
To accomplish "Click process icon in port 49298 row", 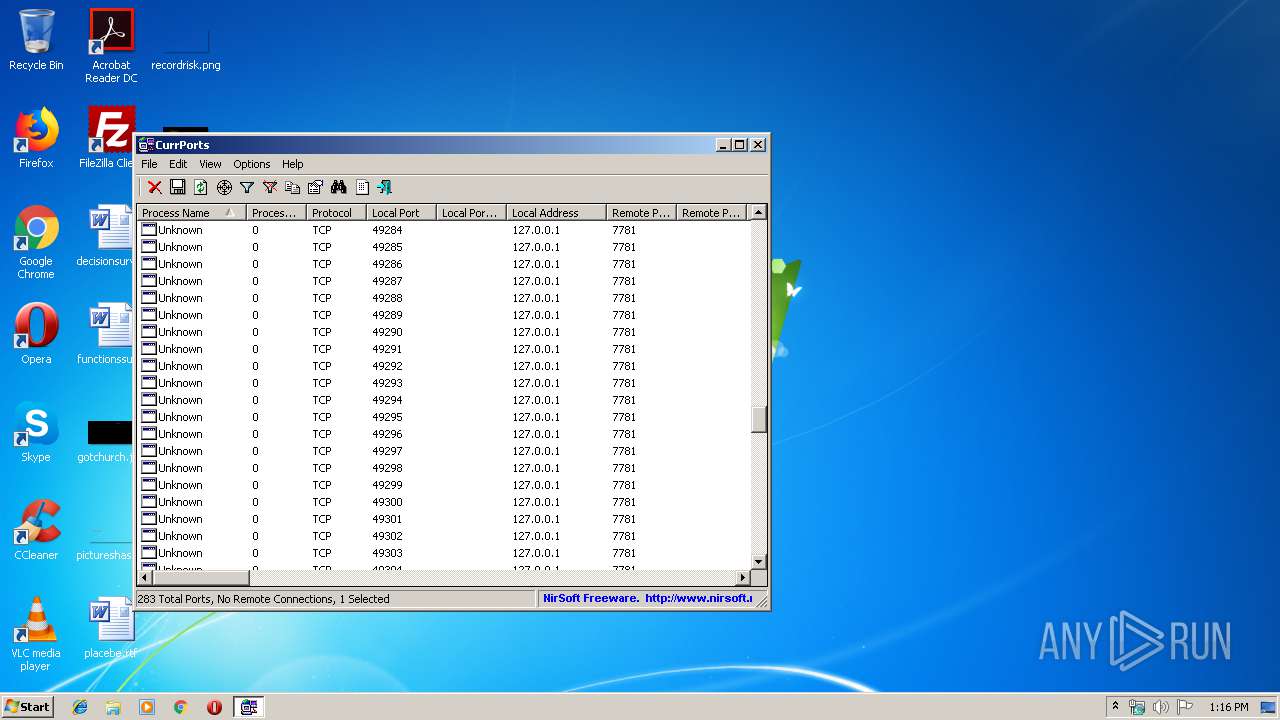I will point(149,468).
